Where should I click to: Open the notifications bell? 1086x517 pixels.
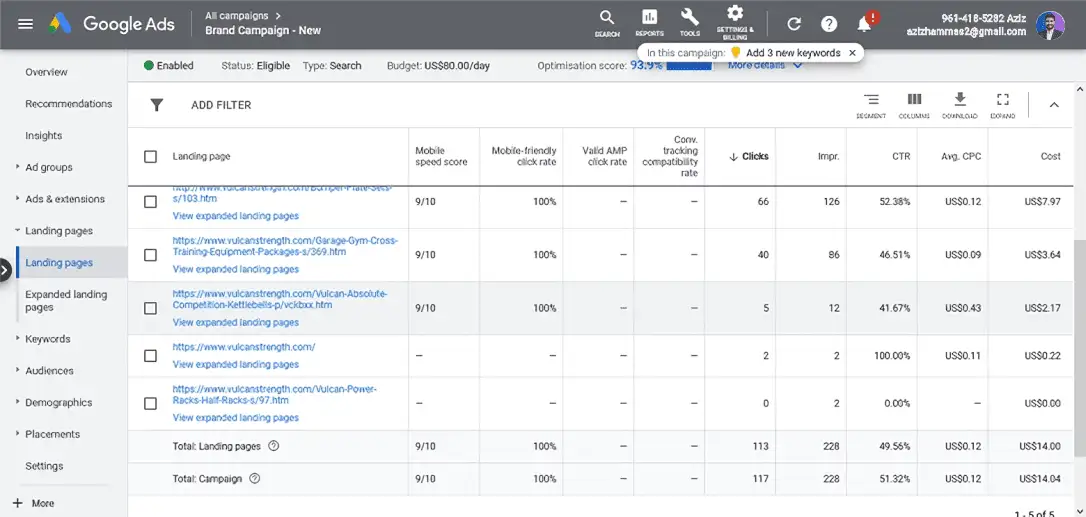click(865, 24)
